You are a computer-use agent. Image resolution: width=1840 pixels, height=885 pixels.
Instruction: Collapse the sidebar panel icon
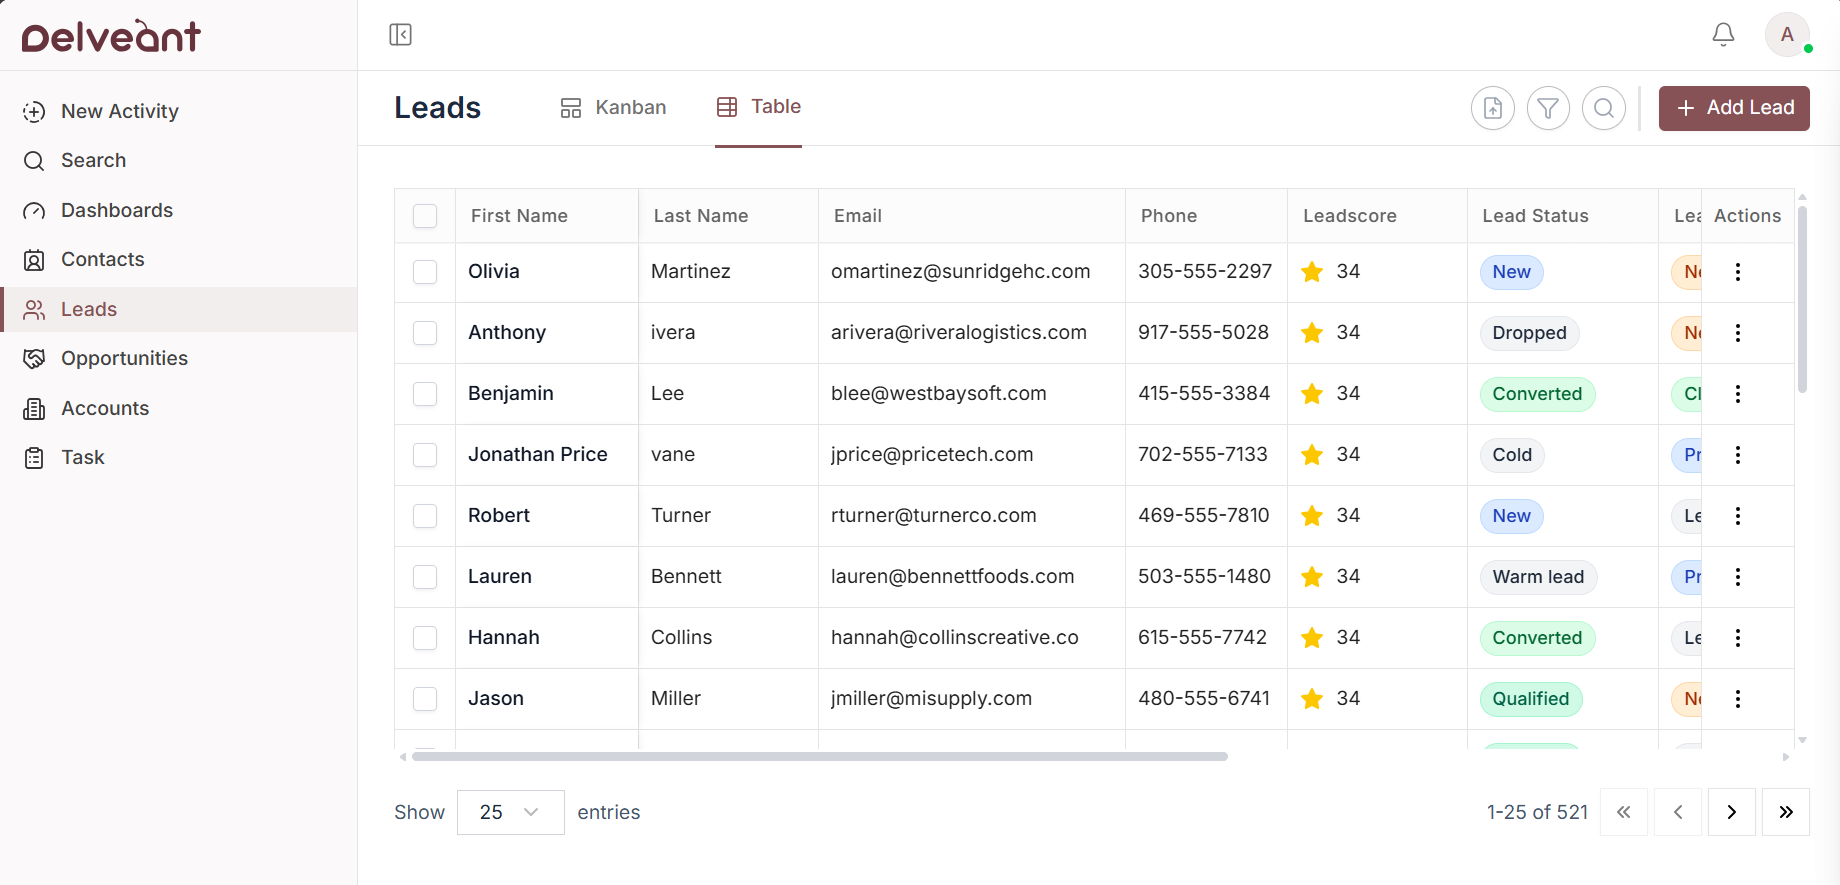pyautogui.click(x=400, y=35)
